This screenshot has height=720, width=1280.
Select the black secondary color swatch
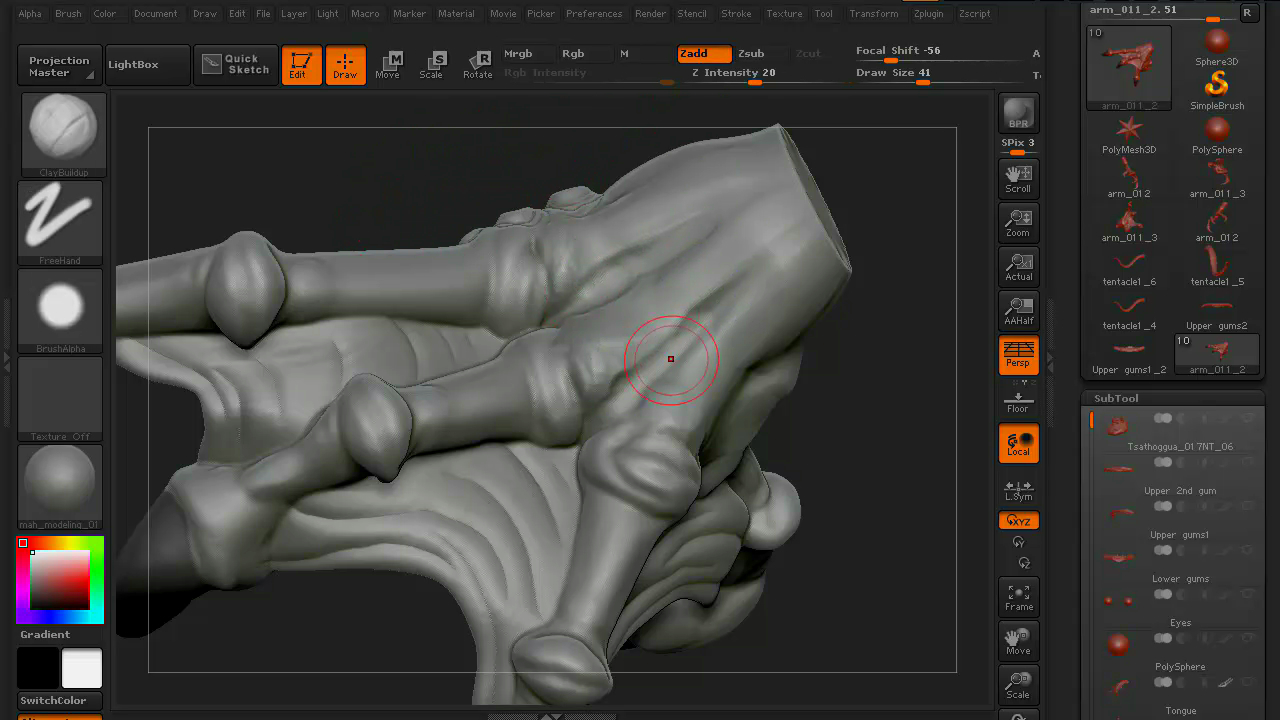point(38,668)
